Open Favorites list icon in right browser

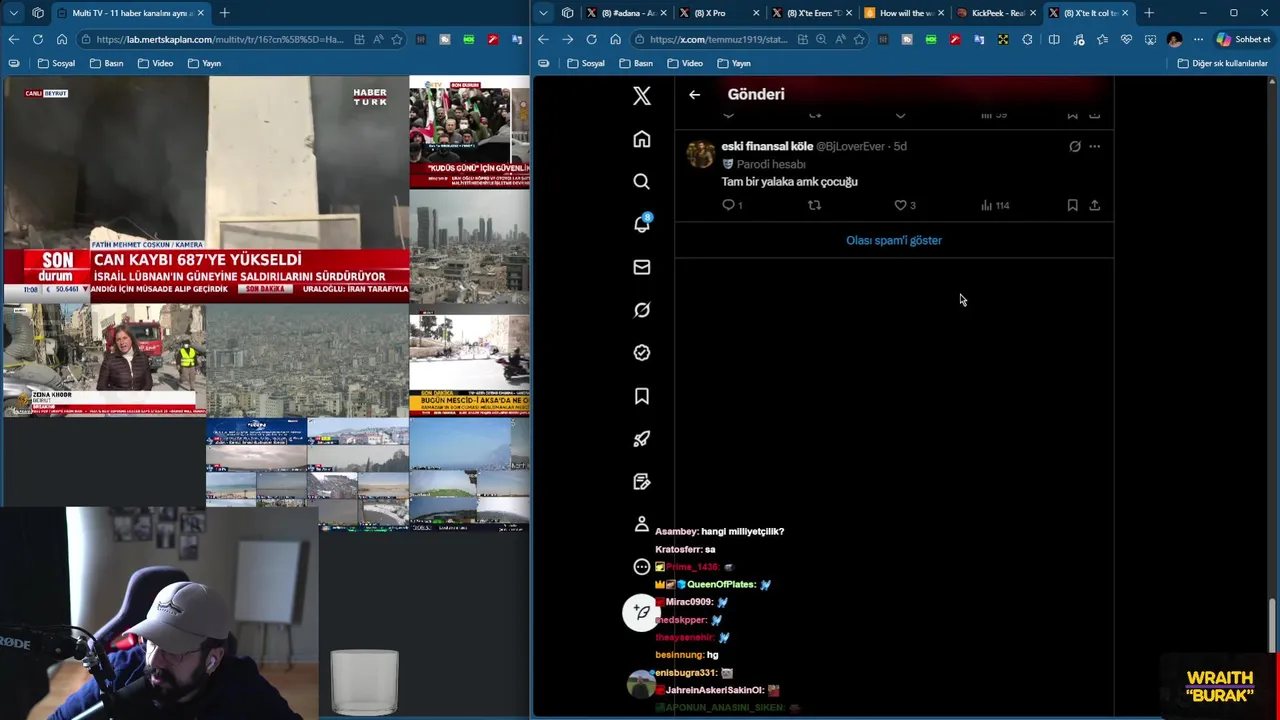coord(1102,39)
